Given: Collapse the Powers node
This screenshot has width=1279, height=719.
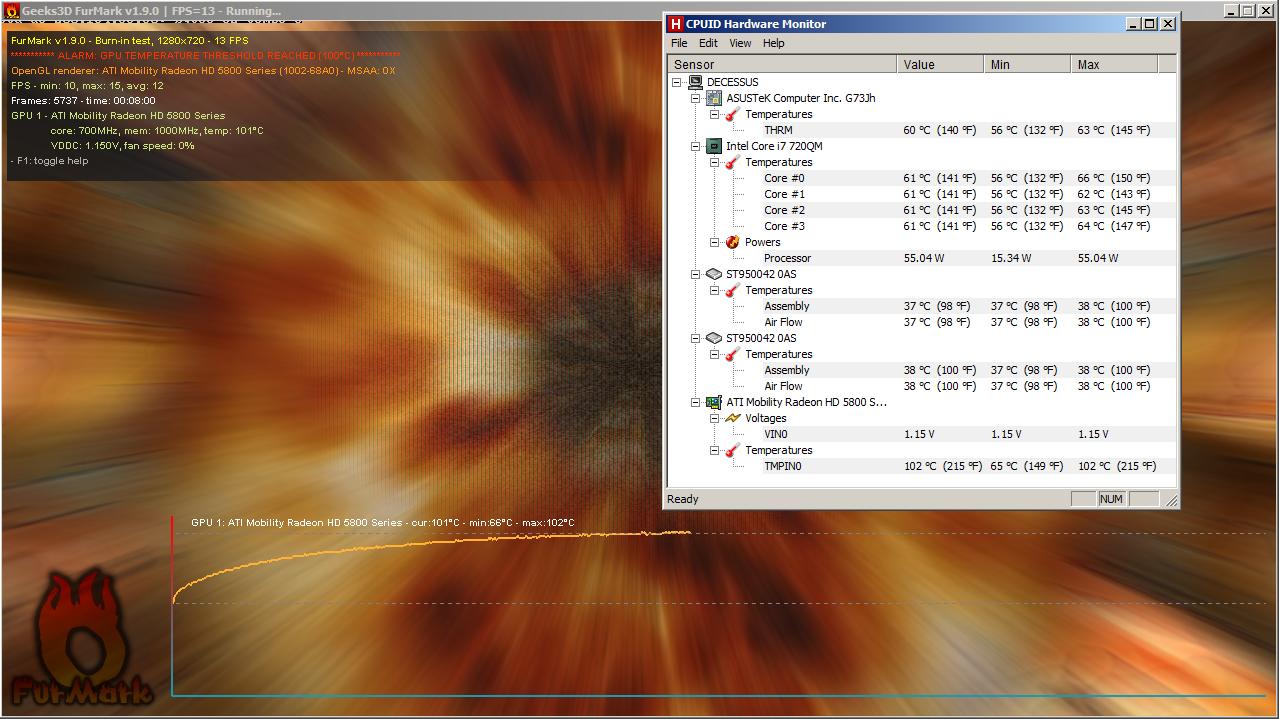Looking at the screenshot, I should [715, 242].
